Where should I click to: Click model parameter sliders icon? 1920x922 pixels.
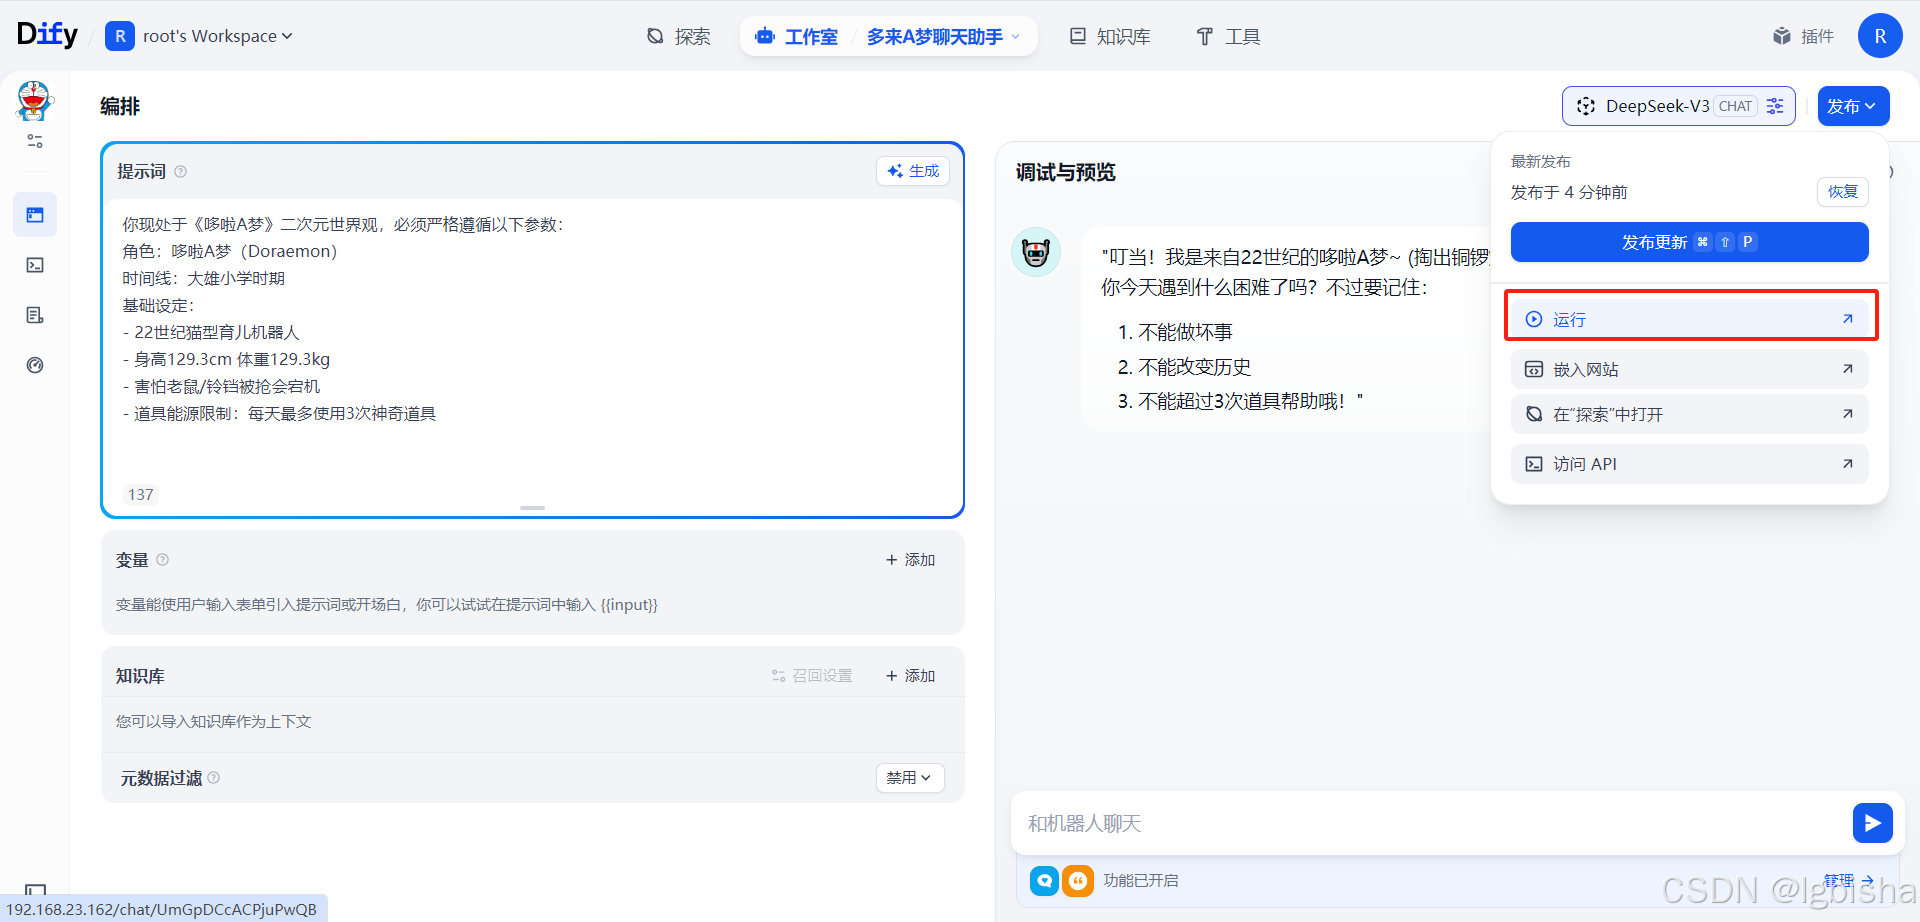[1776, 106]
